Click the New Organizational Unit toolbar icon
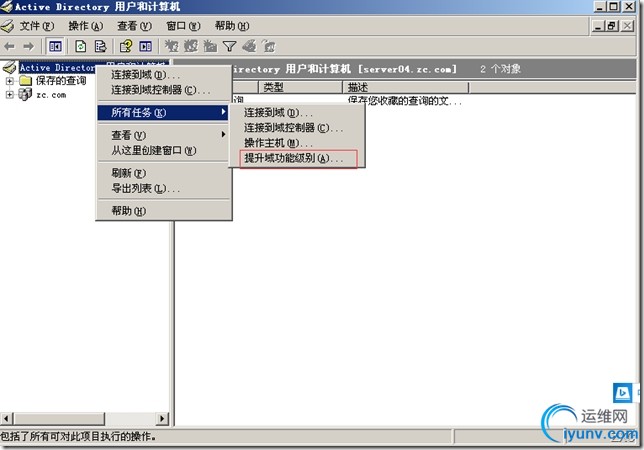The width and height of the screenshot is (644, 450). tap(210, 46)
